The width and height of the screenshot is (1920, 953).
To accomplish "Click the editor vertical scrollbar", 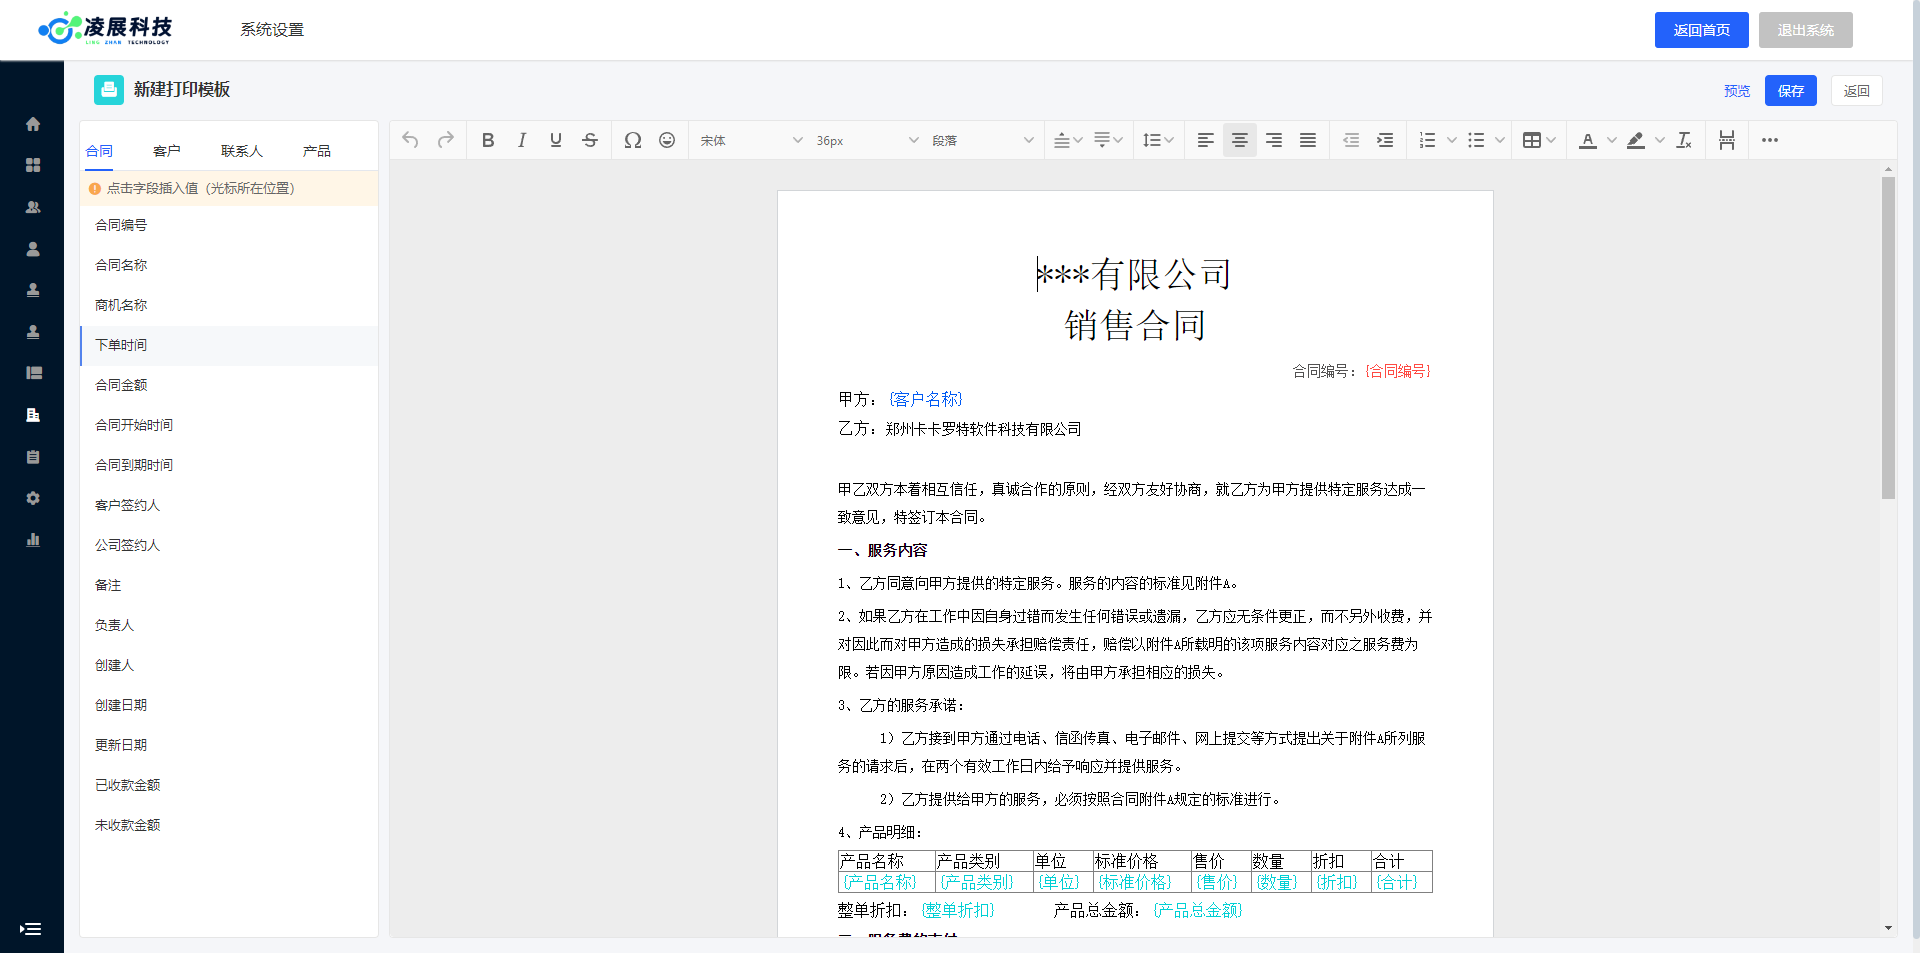I will pyautogui.click(x=1888, y=339).
